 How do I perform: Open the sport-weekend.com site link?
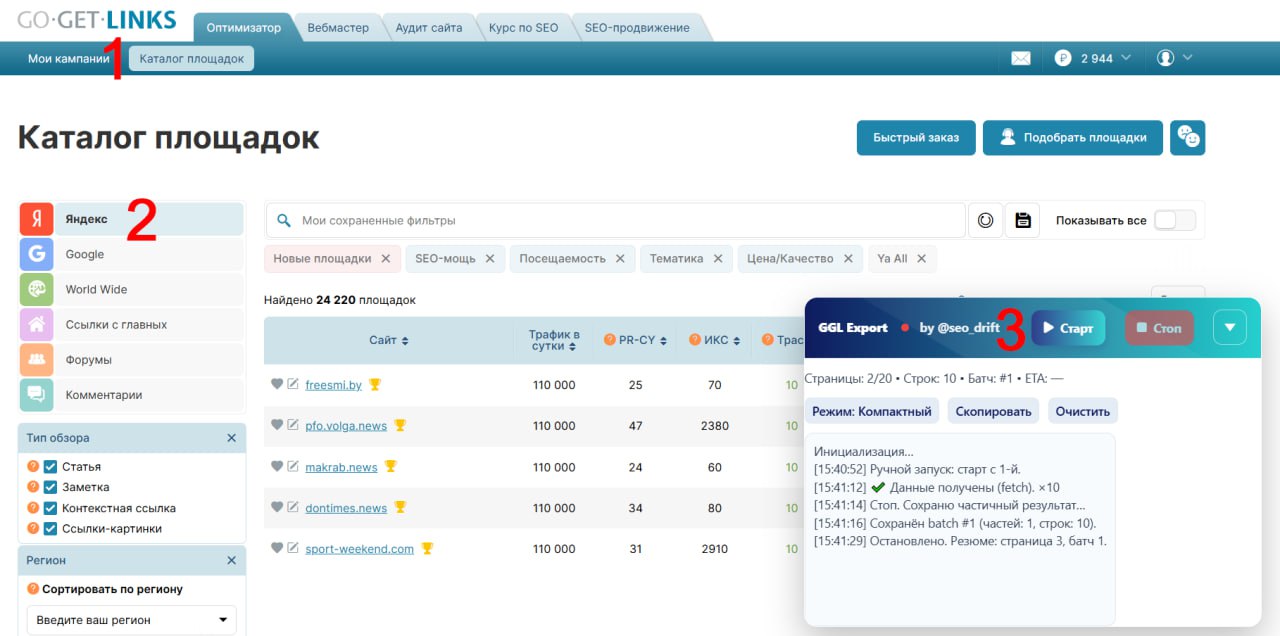click(359, 549)
